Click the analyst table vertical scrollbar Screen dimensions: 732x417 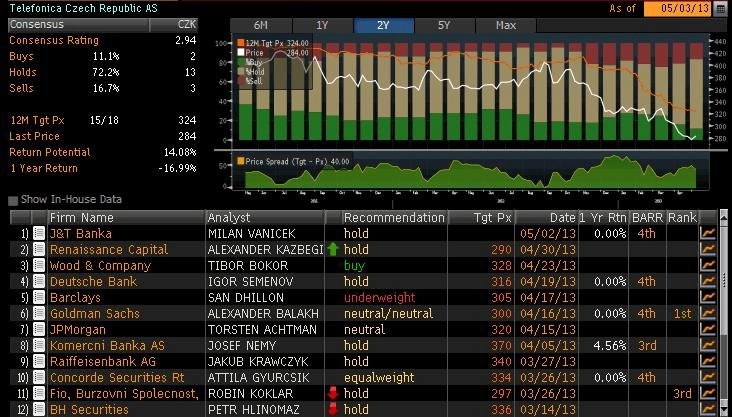pyautogui.click(x=724, y=313)
